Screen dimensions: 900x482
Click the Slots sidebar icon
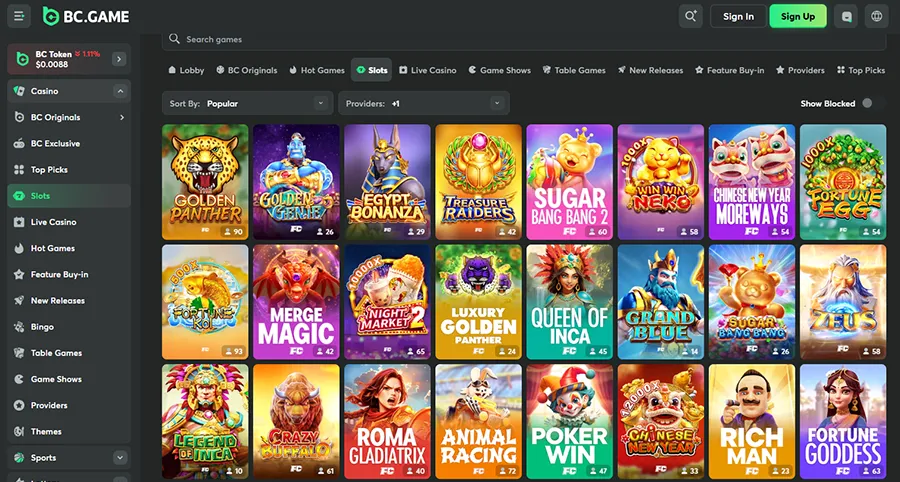20,196
